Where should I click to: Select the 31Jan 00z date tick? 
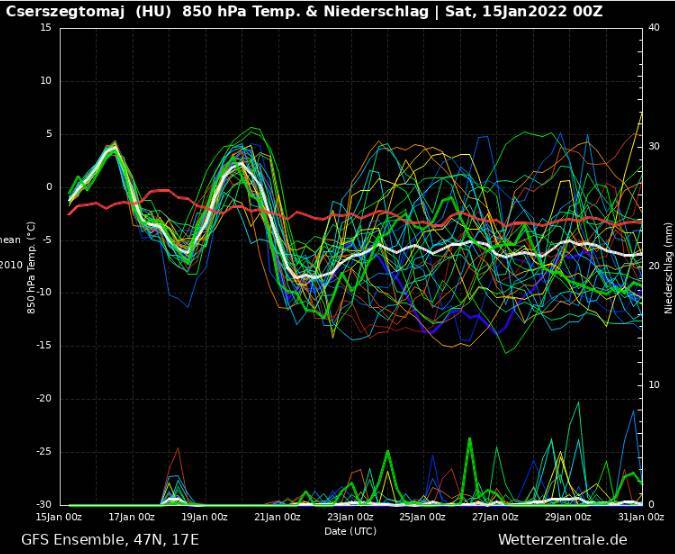click(x=640, y=517)
